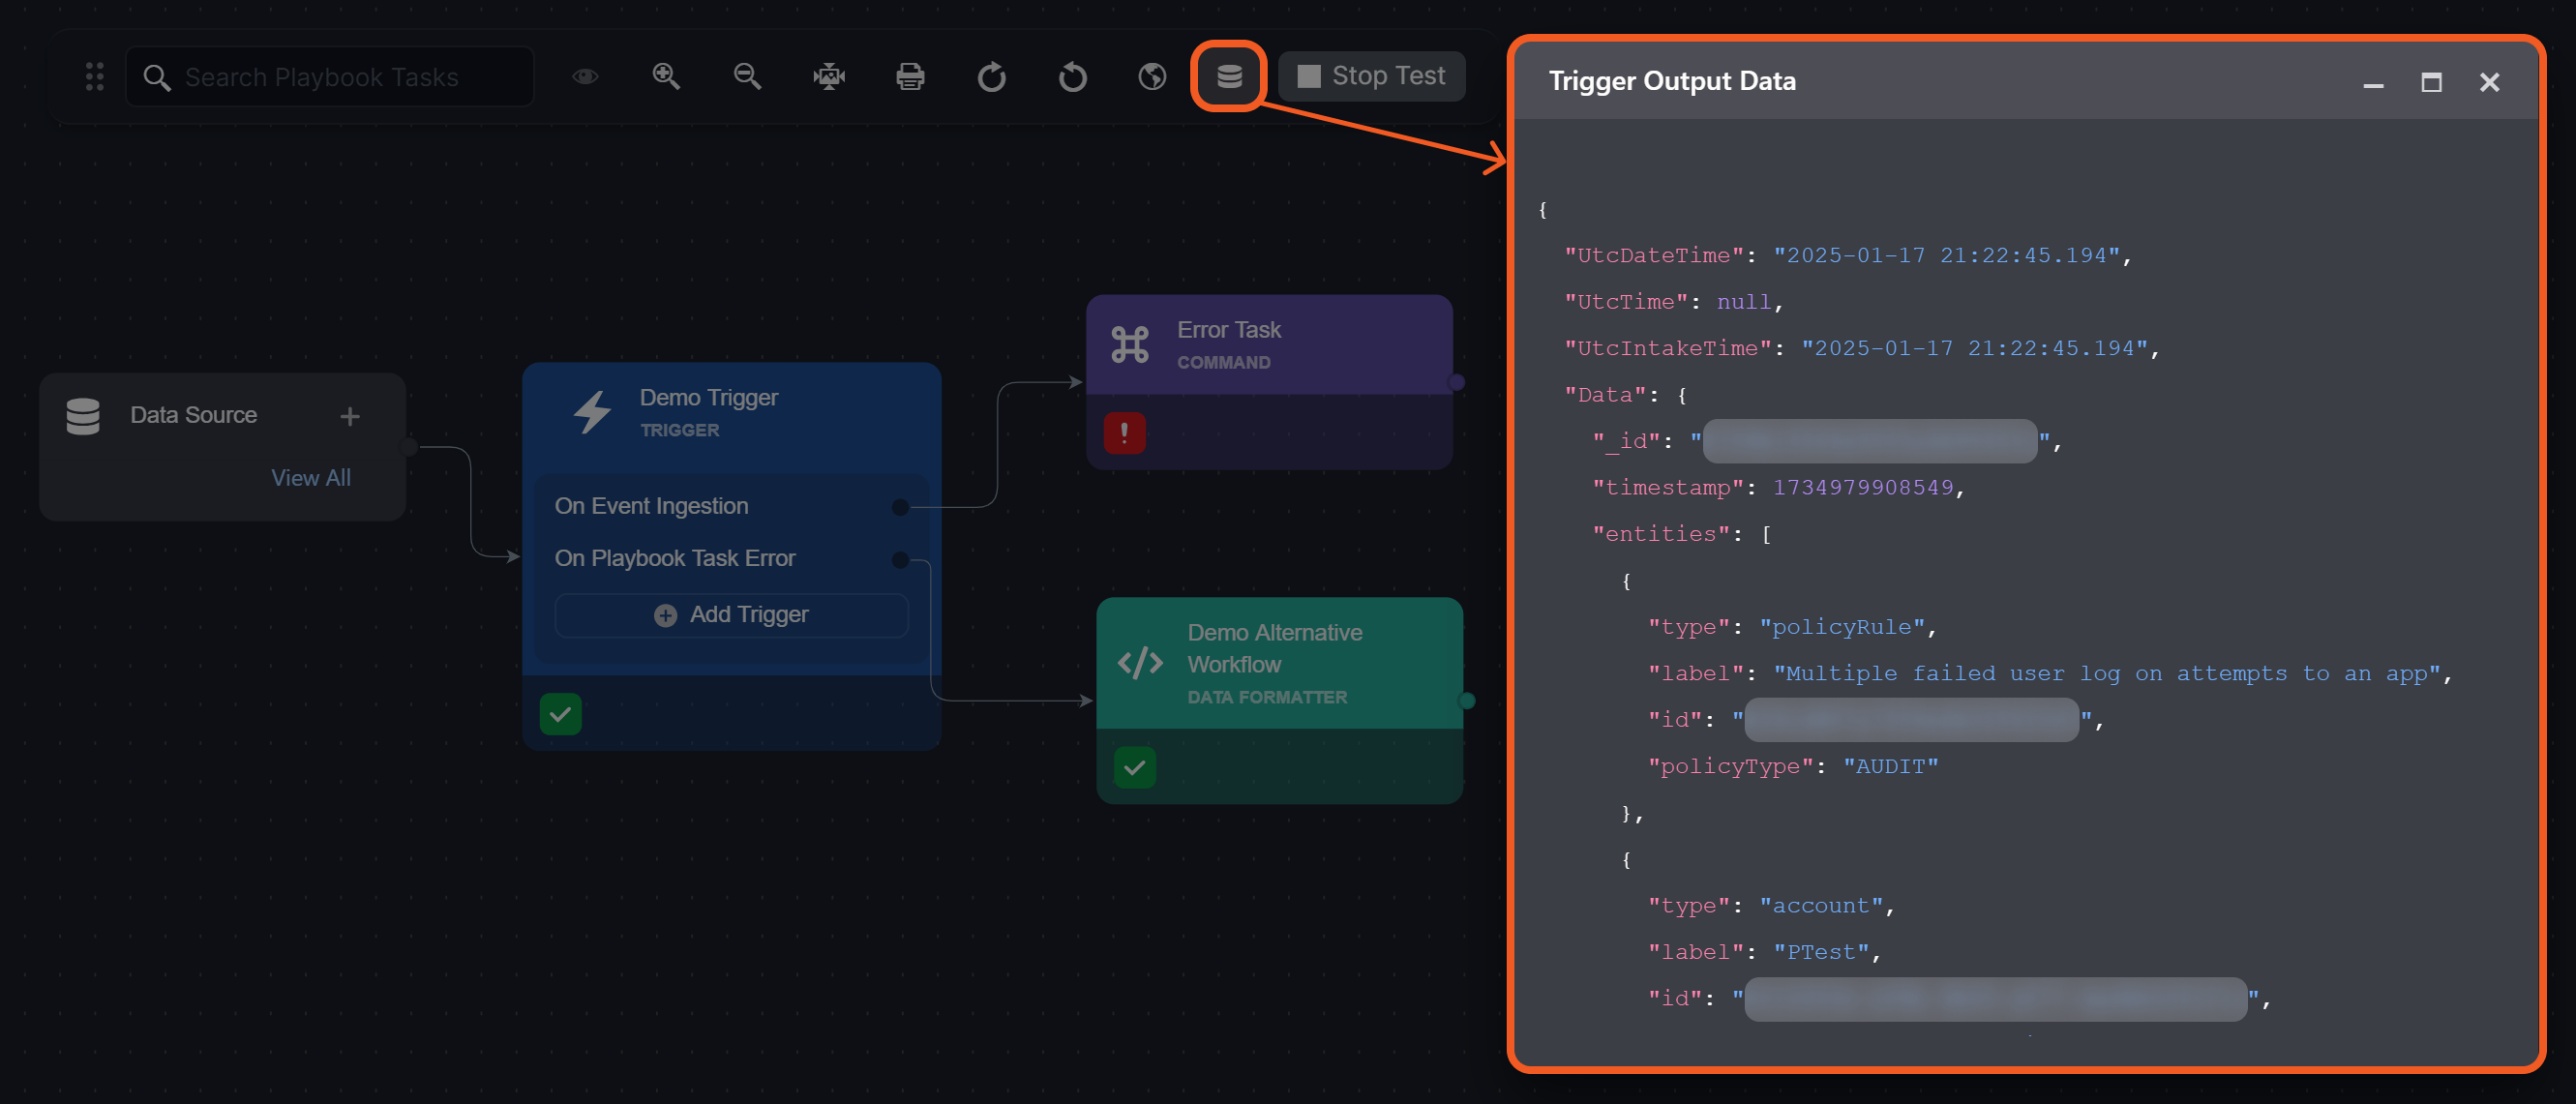Click the zoom in magnifier icon
Image resolution: width=2576 pixels, height=1104 pixels.
(666, 76)
